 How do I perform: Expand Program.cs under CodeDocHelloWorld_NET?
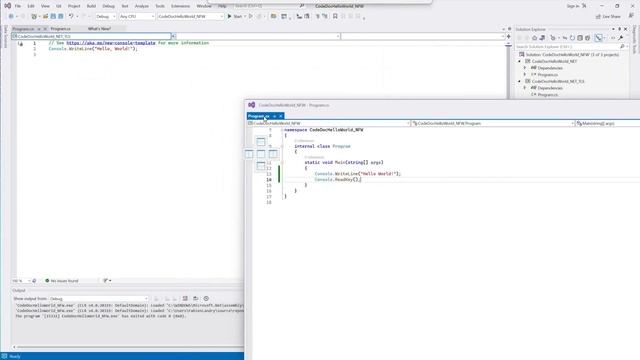pyautogui.click(x=525, y=75)
